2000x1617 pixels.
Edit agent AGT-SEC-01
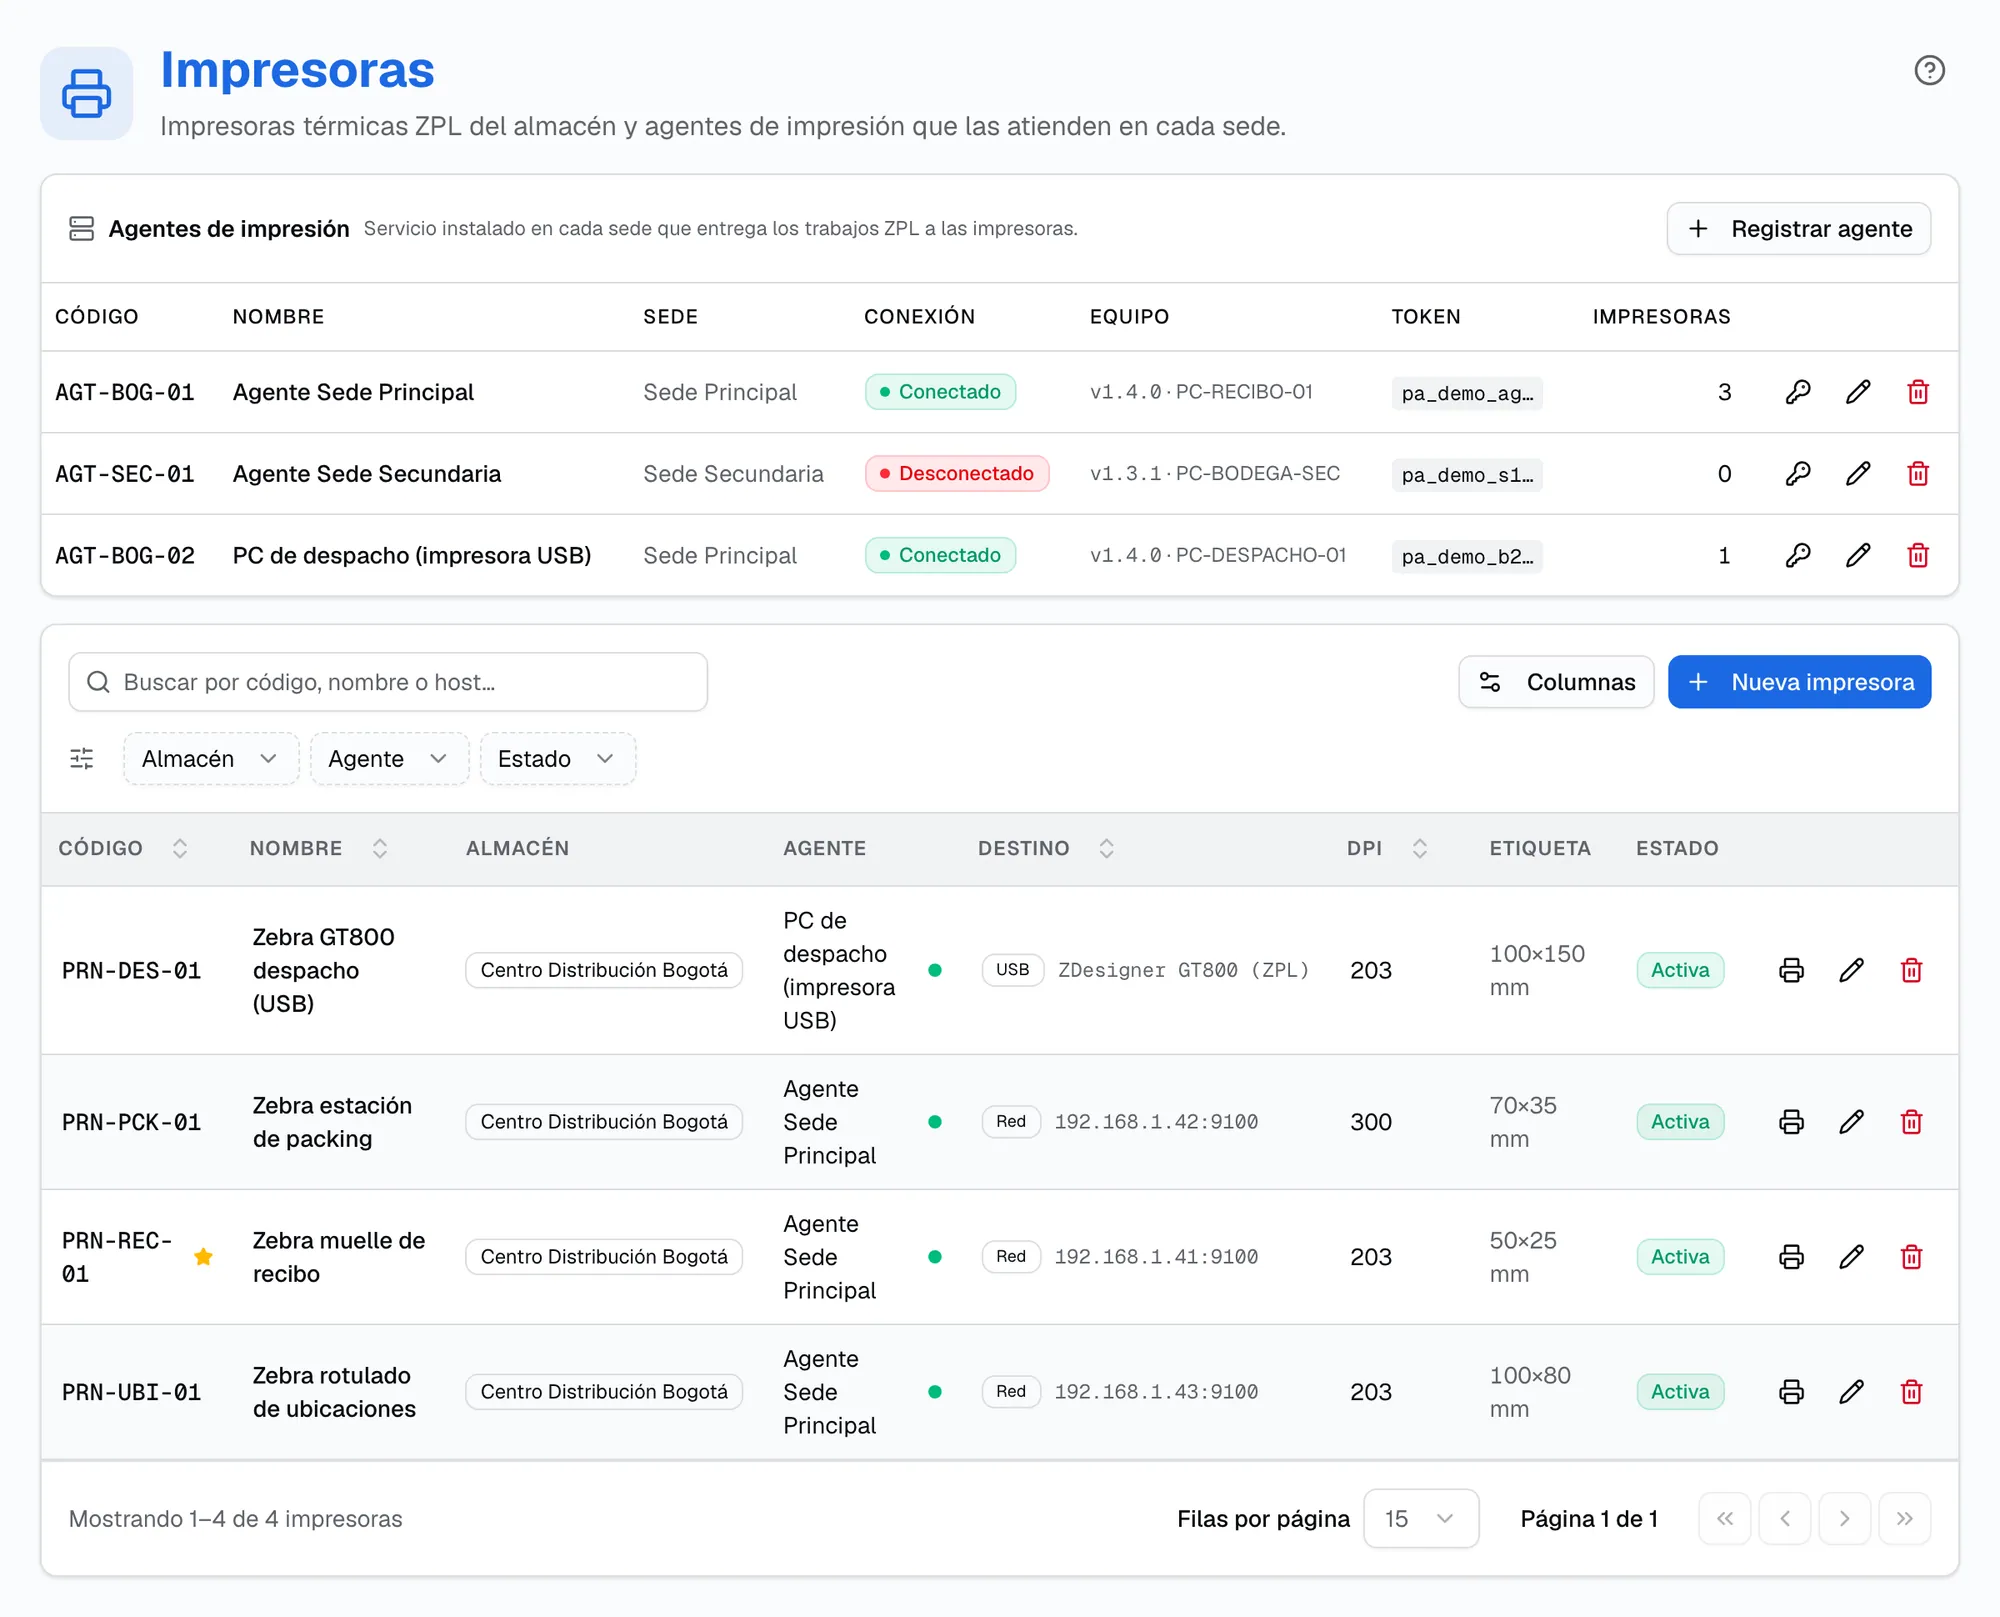[x=1858, y=474]
